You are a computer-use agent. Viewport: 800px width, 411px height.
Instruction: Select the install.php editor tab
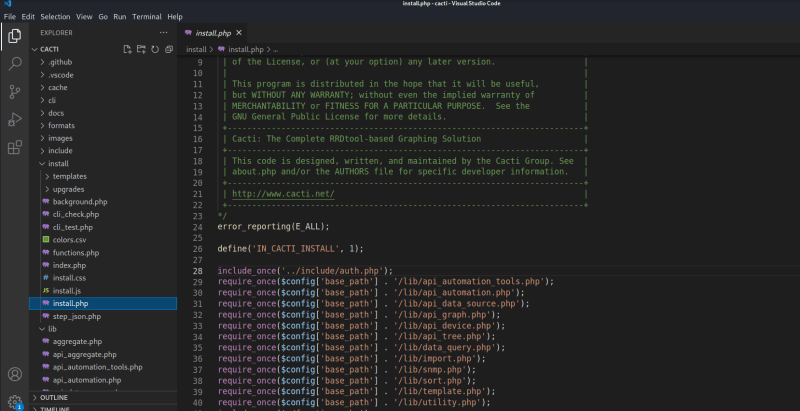point(213,33)
